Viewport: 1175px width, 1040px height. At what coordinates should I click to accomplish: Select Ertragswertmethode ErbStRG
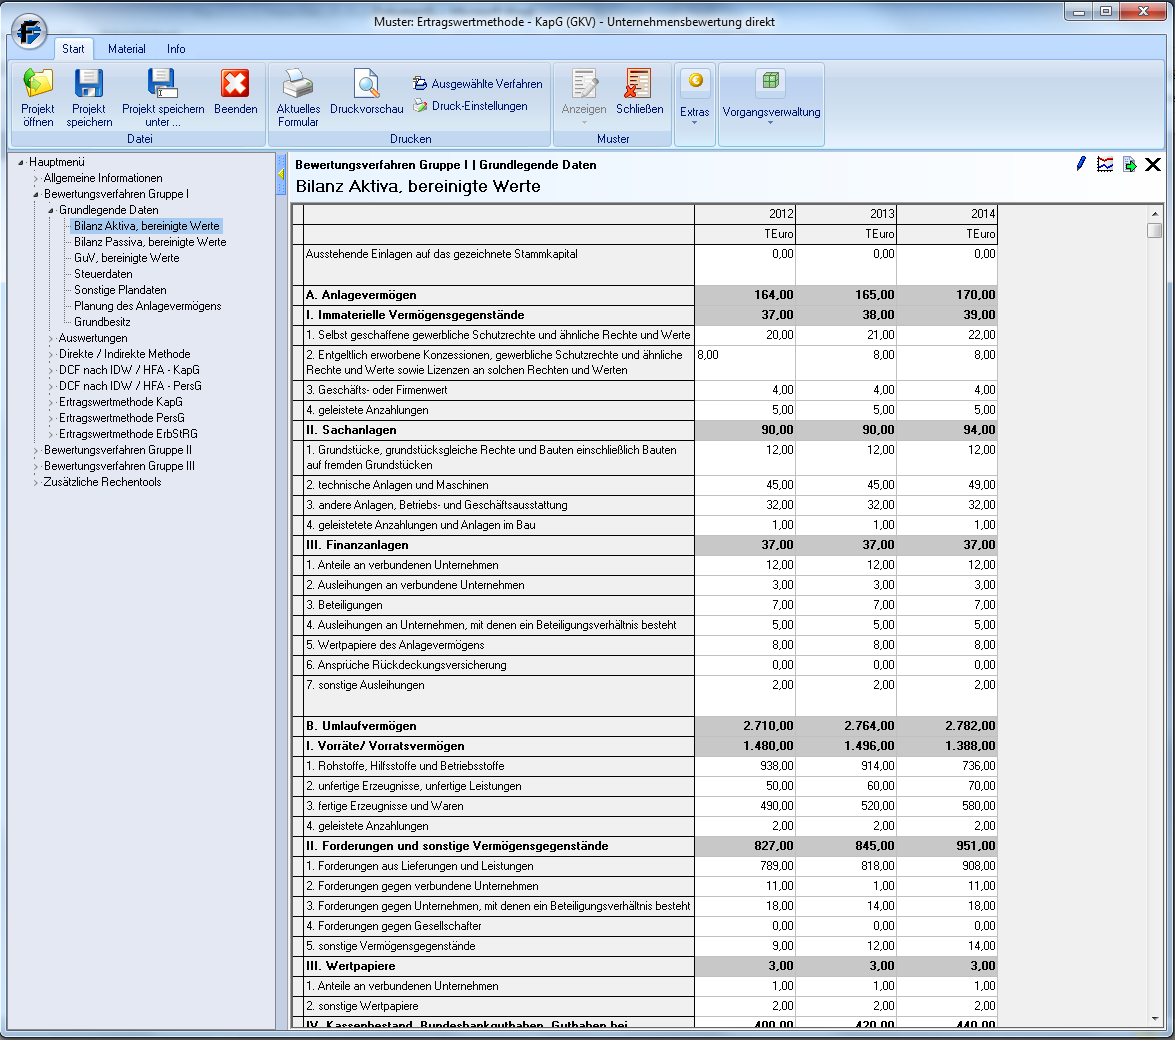coord(128,434)
